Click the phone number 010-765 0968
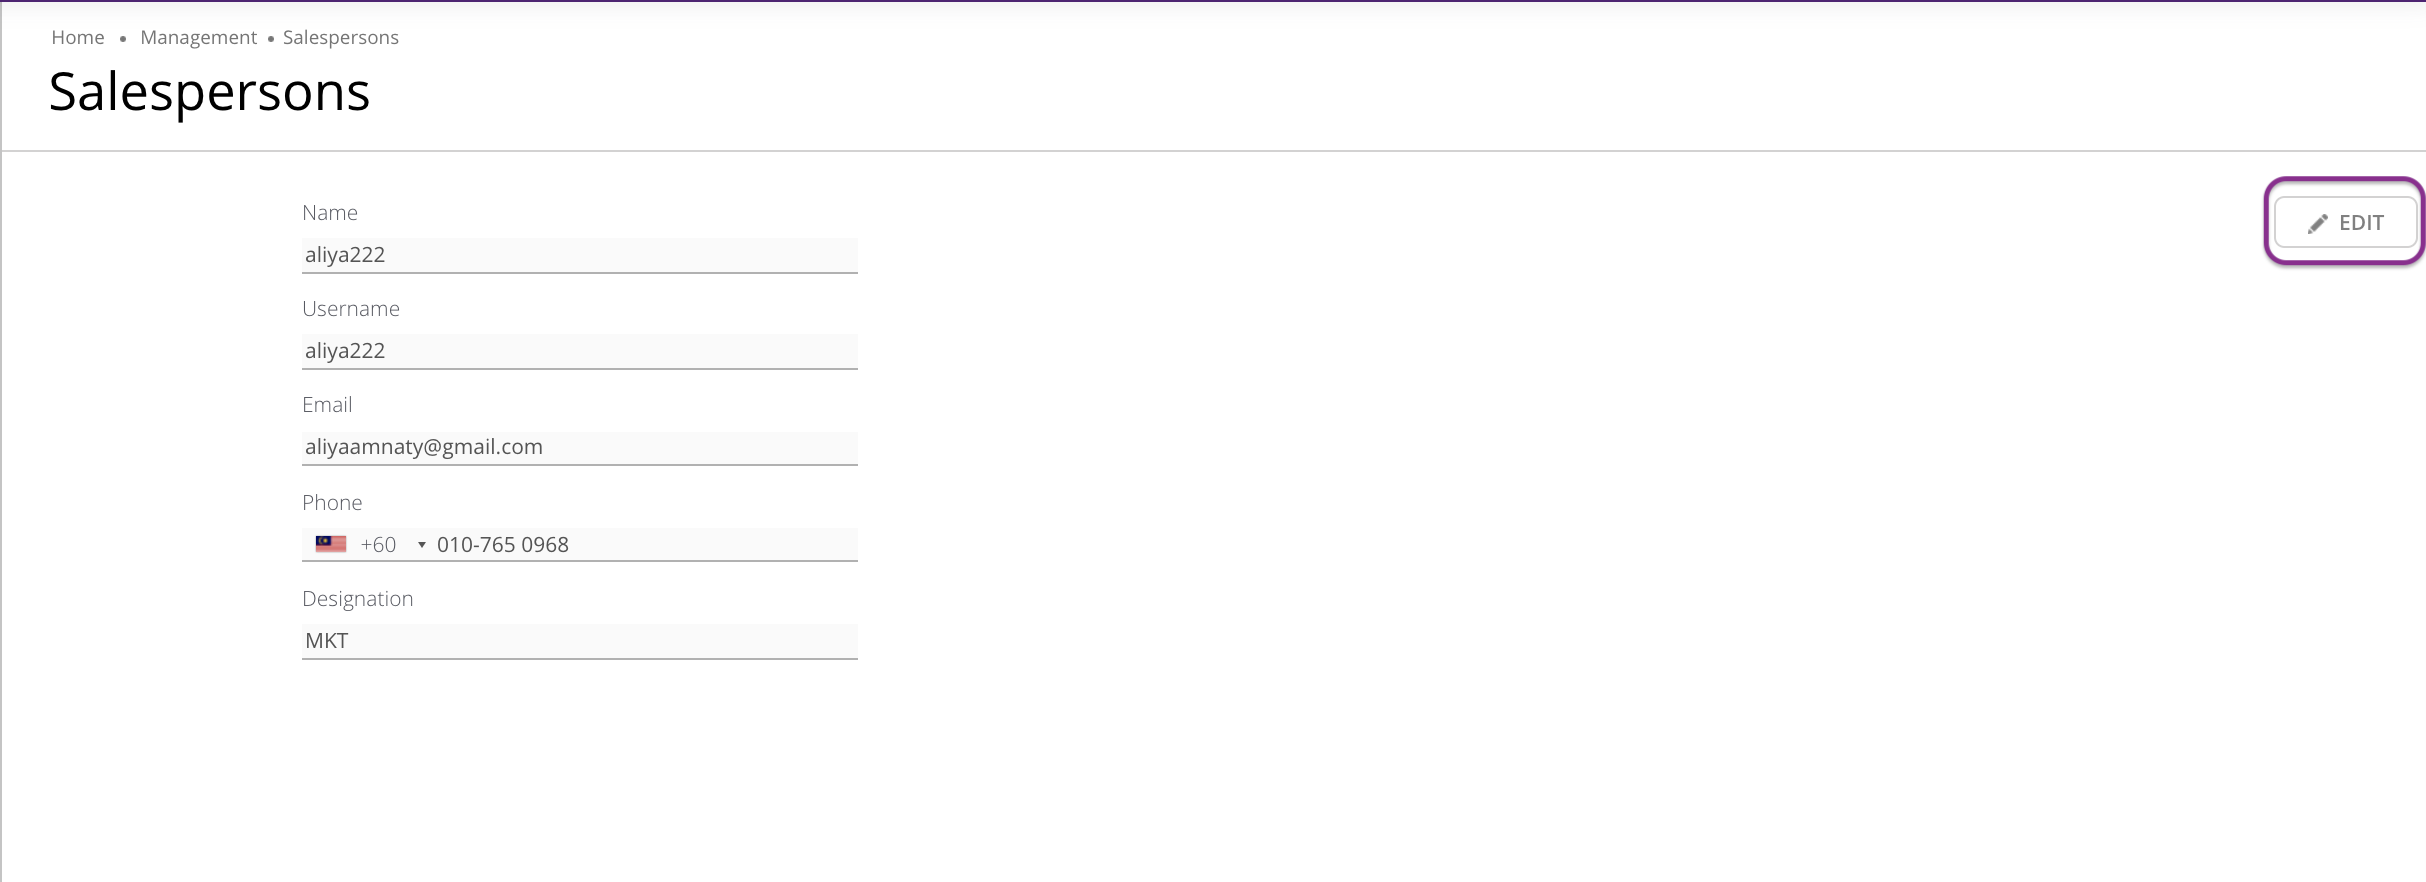 503,545
